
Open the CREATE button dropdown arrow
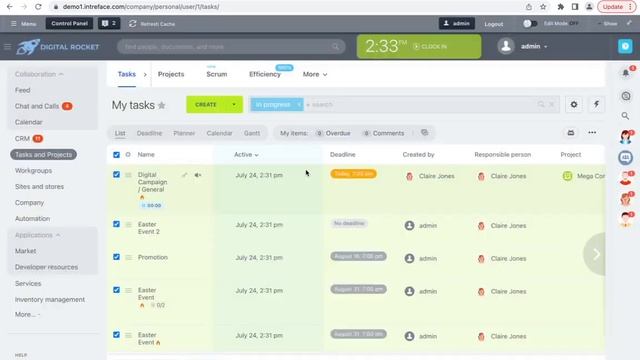pos(234,104)
